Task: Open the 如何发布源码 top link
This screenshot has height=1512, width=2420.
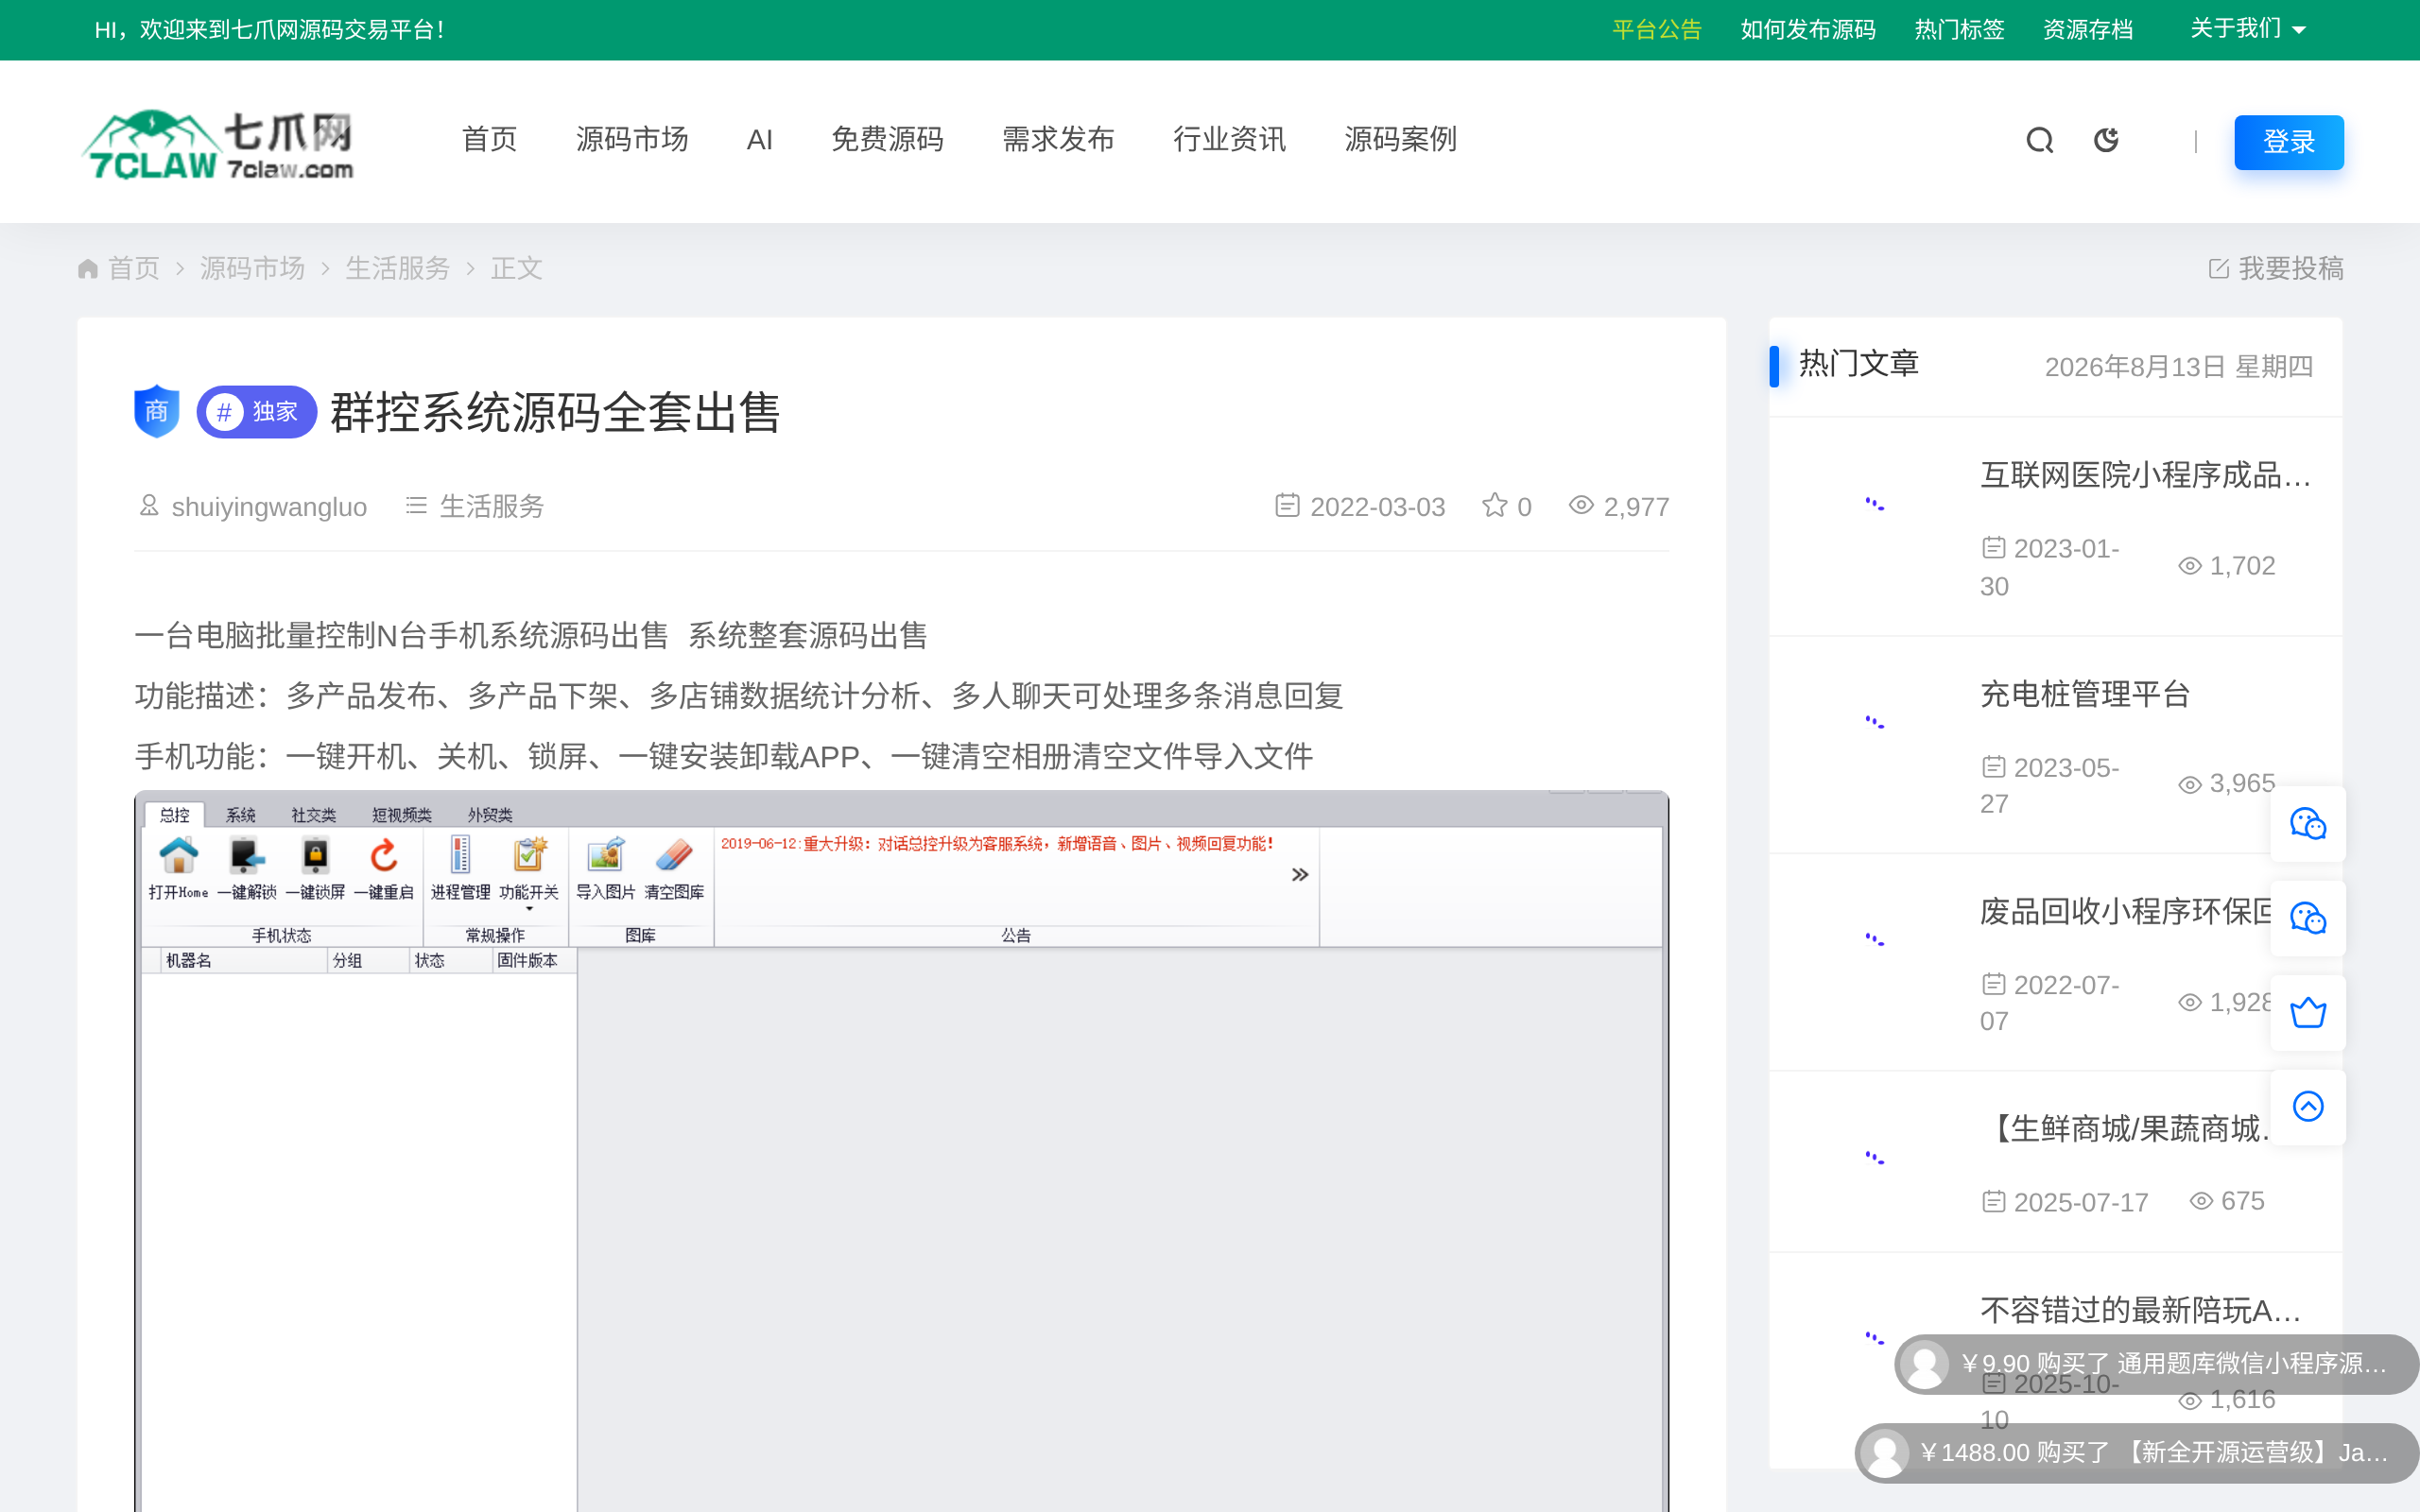Action: pos(1808,30)
